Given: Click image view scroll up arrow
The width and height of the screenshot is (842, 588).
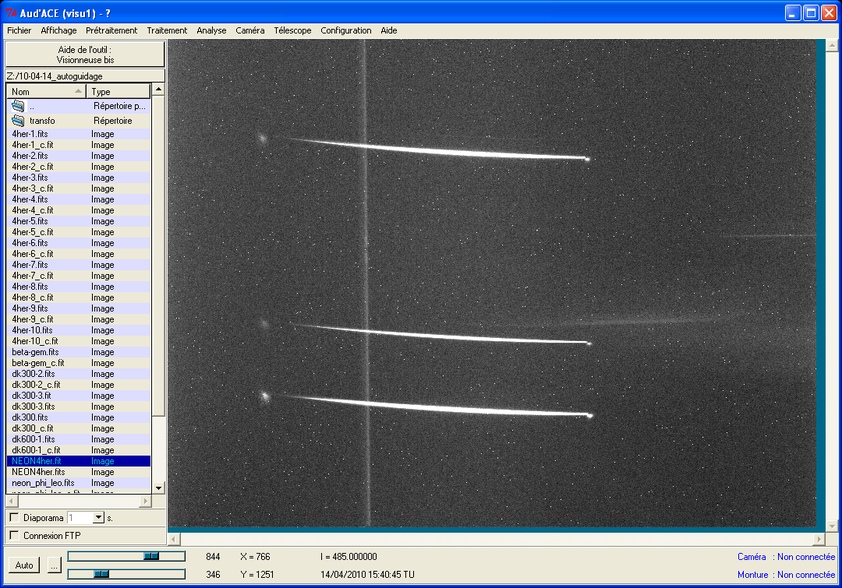Looking at the screenshot, I should (832, 45).
